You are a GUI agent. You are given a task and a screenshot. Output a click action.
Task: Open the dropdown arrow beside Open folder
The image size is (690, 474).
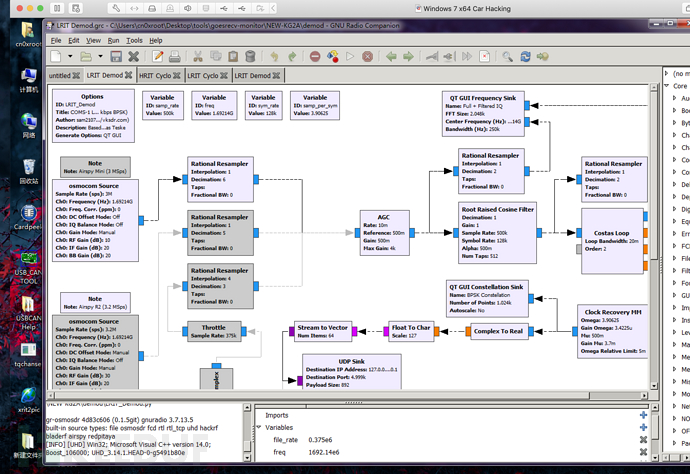pyautogui.click(x=99, y=57)
